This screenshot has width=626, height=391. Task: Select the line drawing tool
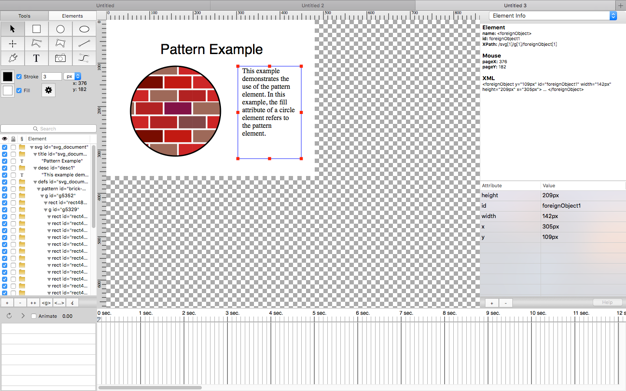coord(84,44)
